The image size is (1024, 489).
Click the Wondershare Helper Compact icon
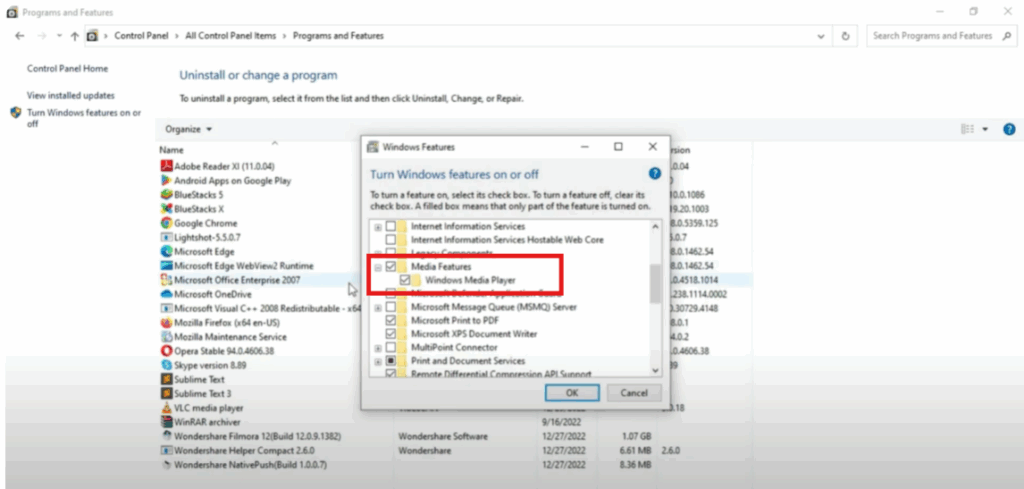(166, 450)
